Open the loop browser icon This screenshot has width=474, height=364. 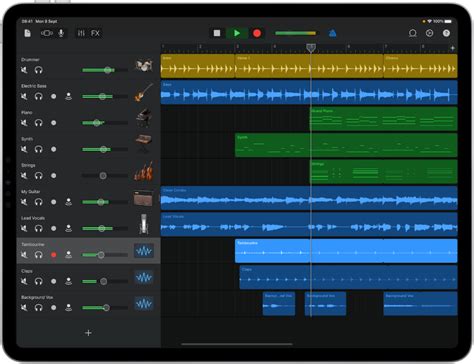(x=413, y=33)
